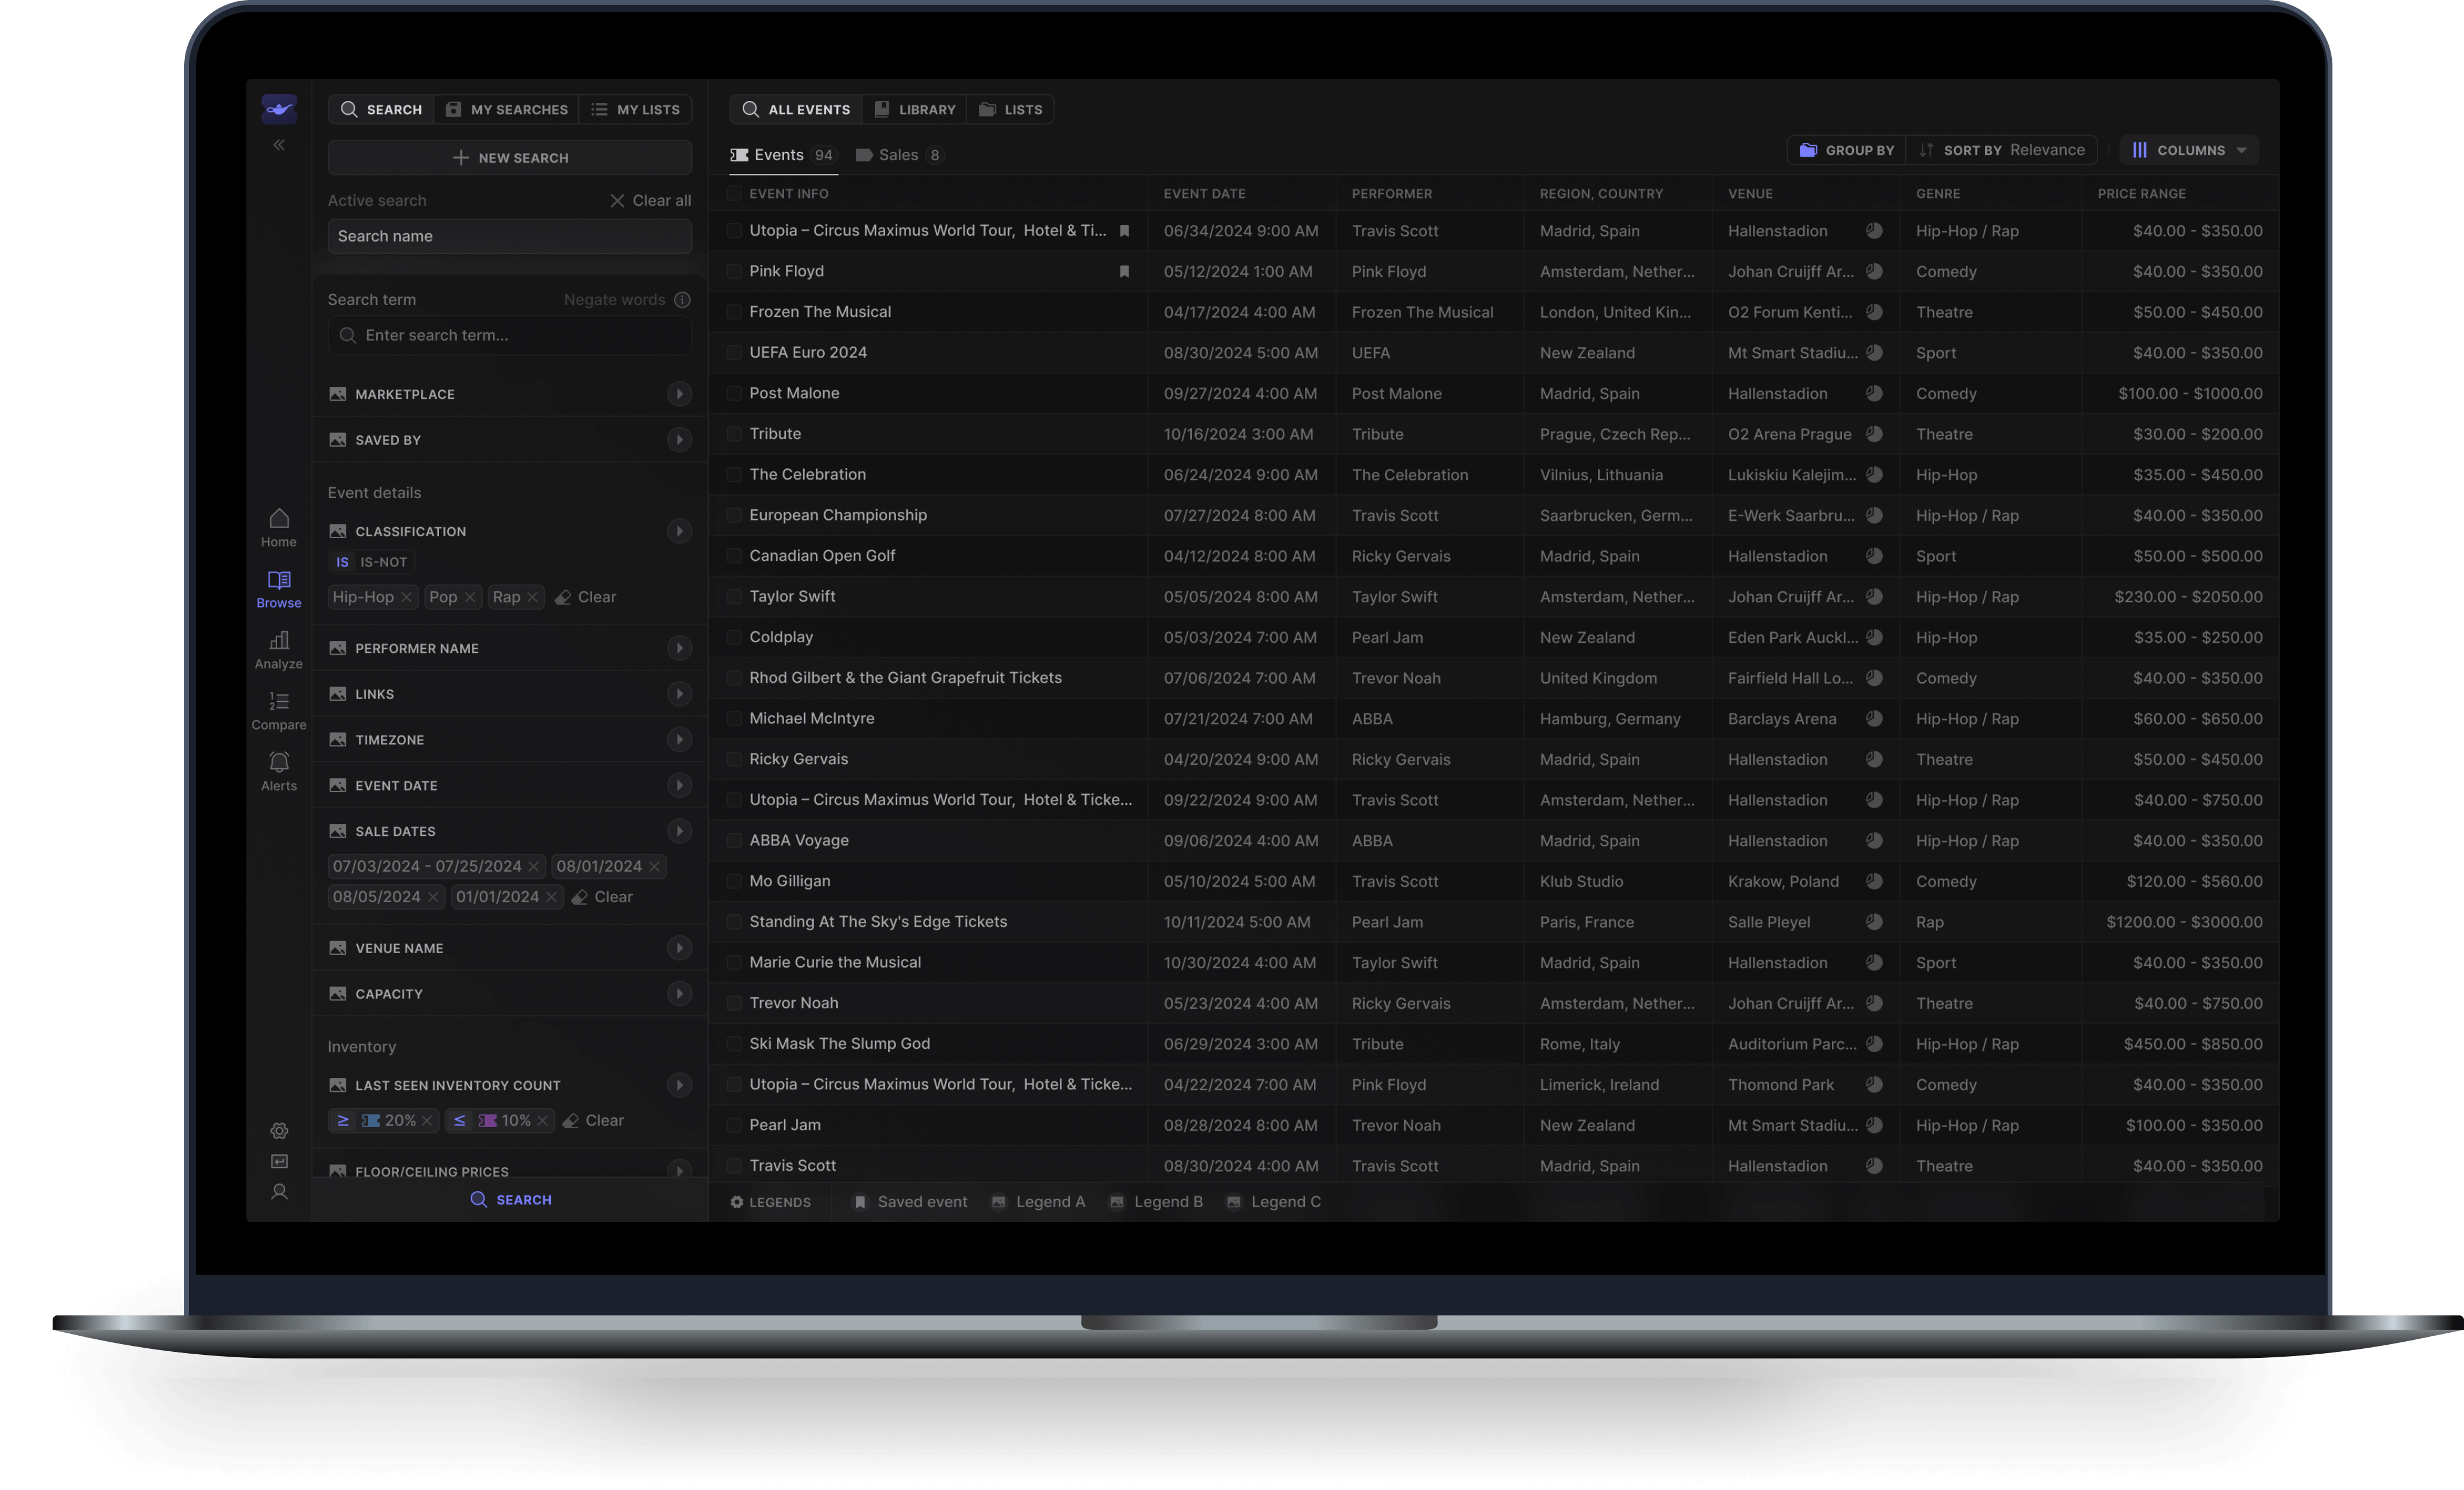
Task: Check the Post Malone row checkbox
Action: [x=734, y=394]
